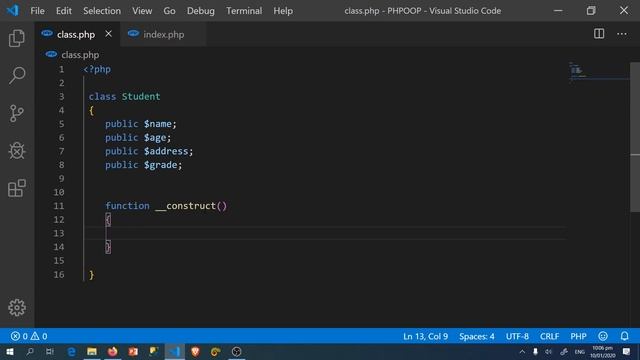
Task: Open the Search view in activity bar
Action: point(17,76)
